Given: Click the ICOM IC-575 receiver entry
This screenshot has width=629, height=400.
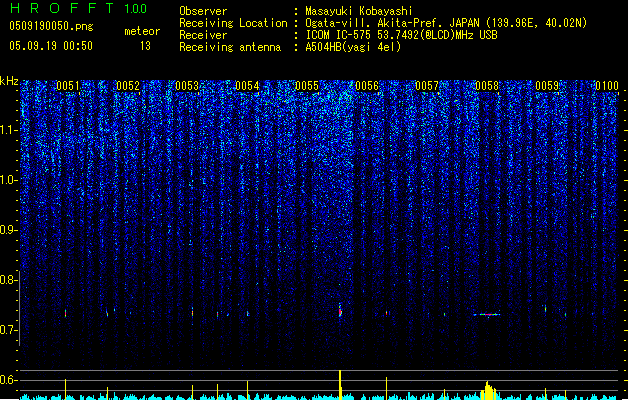Looking at the screenshot, I should click(402, 35).
